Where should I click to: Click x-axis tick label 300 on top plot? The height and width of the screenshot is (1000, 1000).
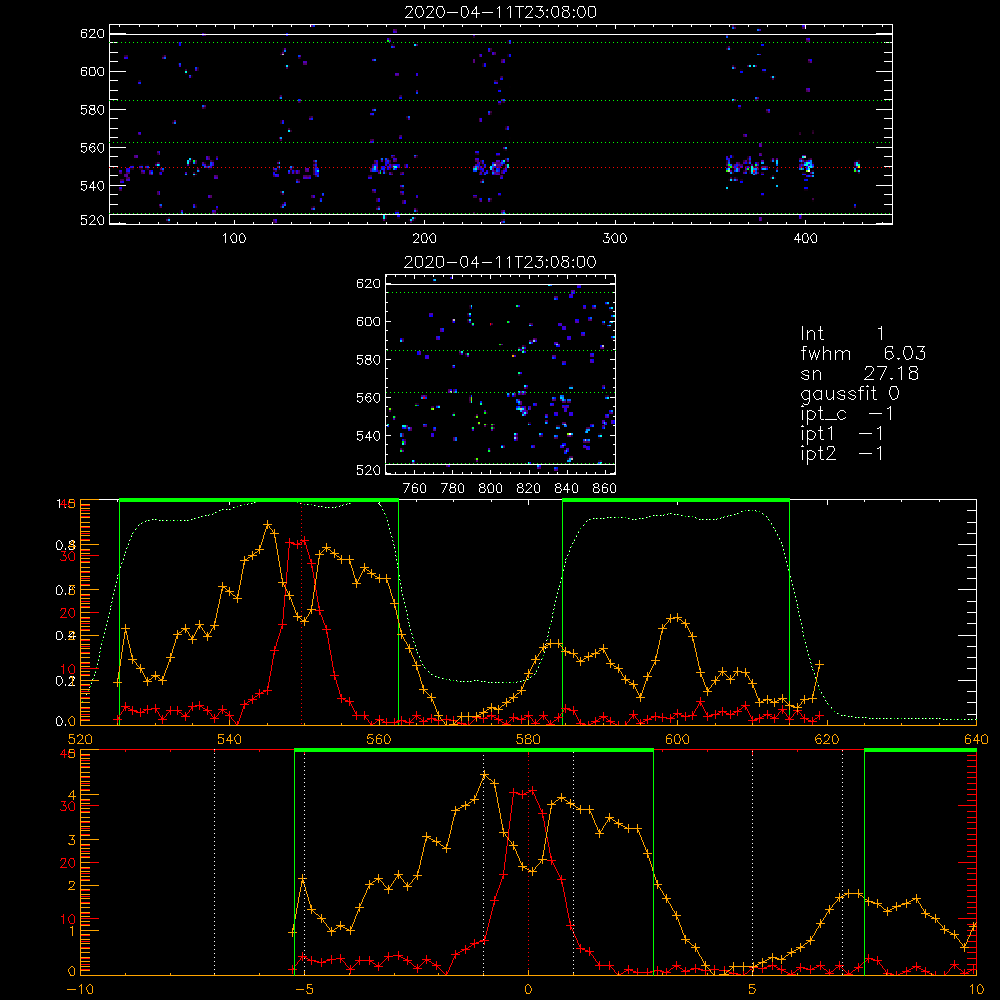[615, 239]
